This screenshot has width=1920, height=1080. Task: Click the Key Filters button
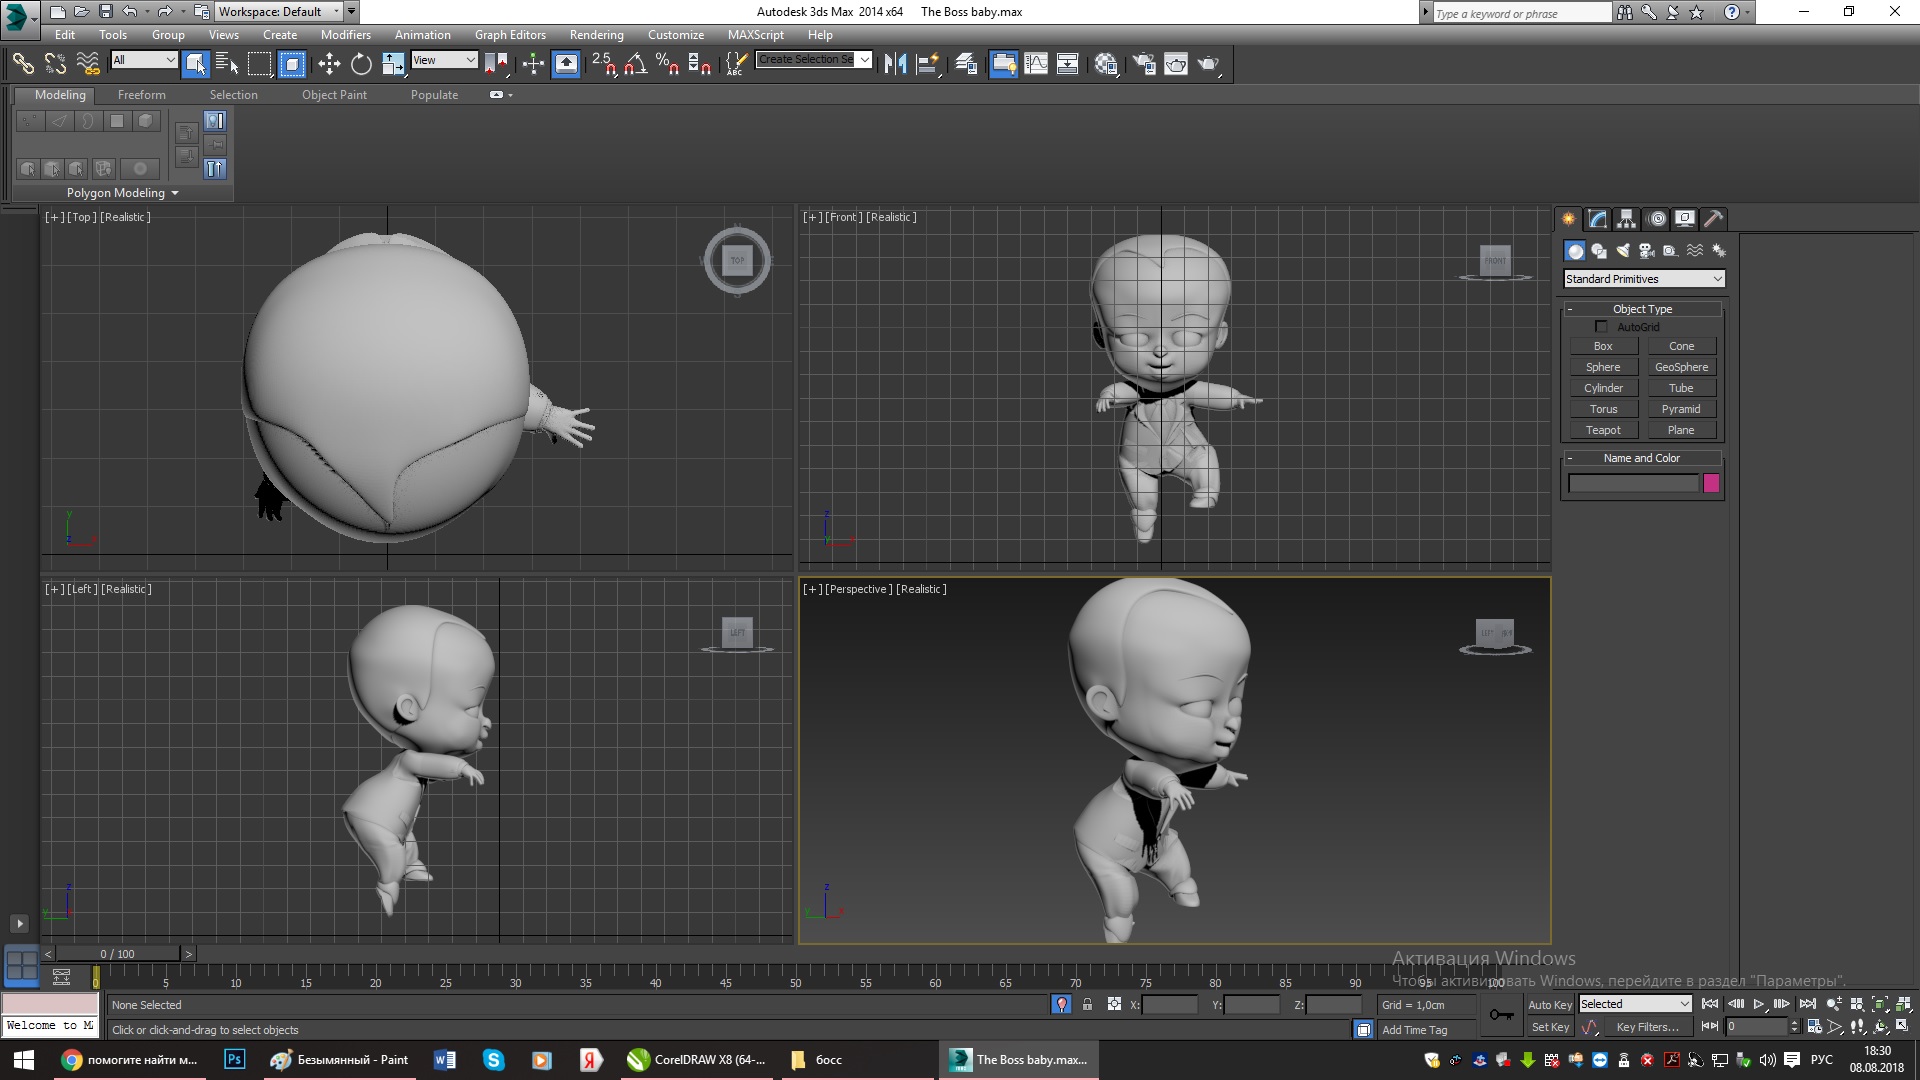[x=1647, y=1027]
